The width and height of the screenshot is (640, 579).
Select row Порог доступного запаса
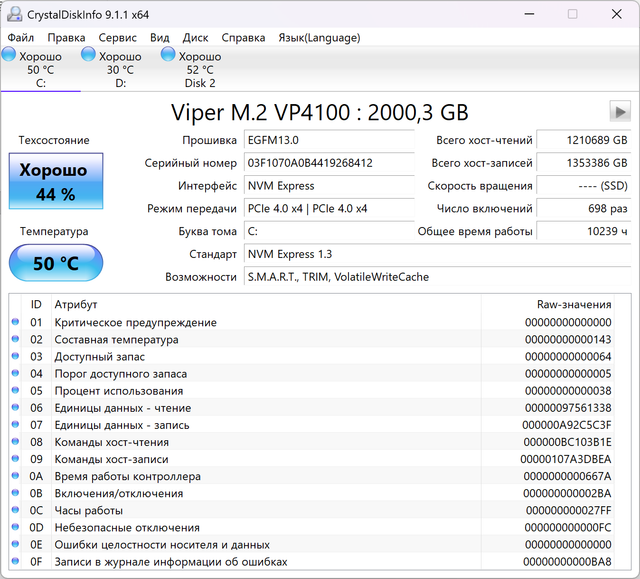coord(311,374)
